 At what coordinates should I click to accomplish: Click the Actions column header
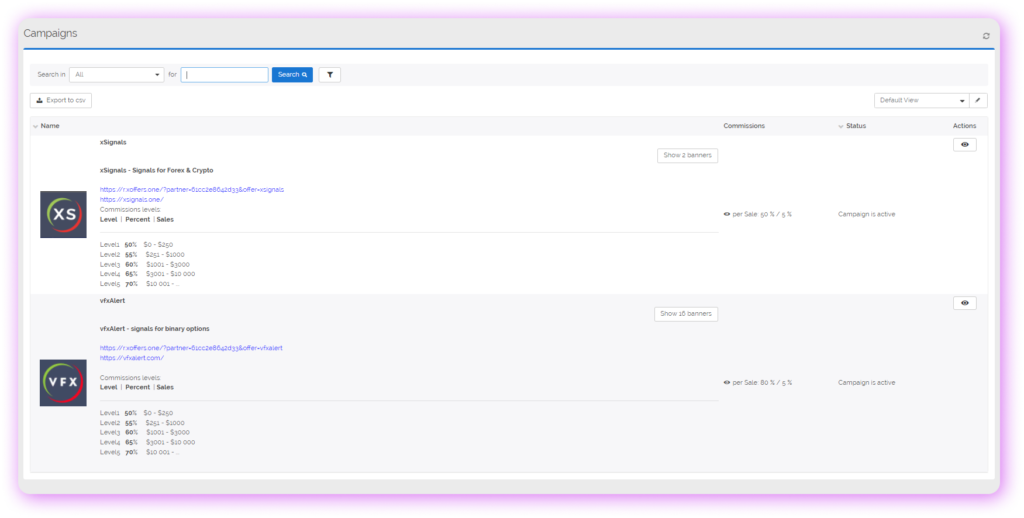(x=965, y=125)
